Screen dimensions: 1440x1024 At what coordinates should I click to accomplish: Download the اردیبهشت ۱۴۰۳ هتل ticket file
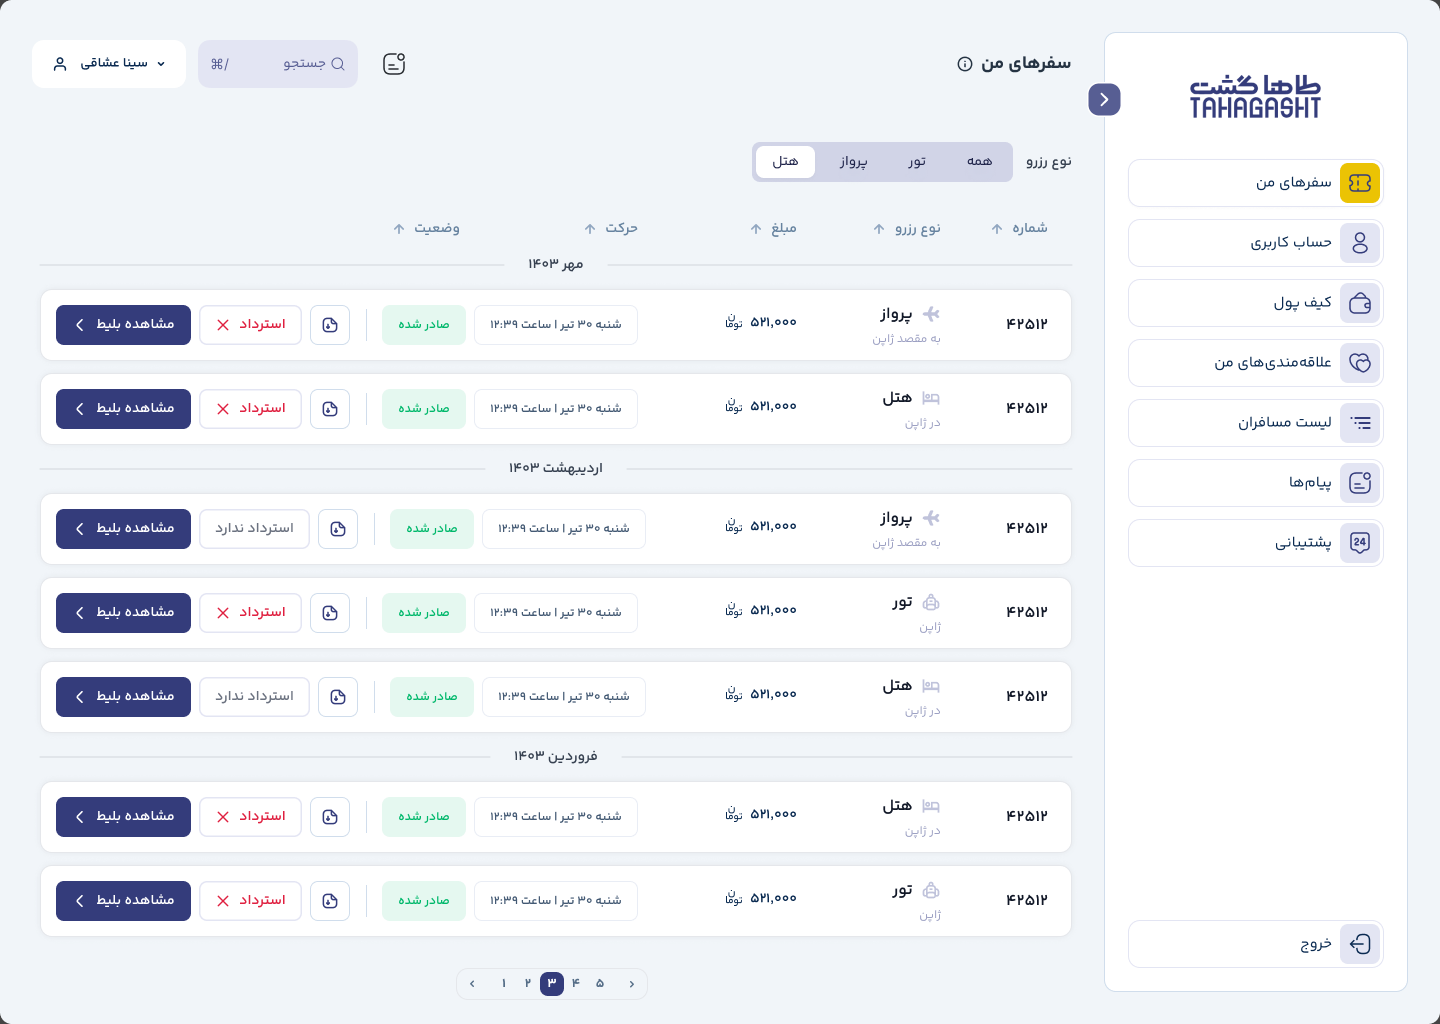[x=338, y=697]
